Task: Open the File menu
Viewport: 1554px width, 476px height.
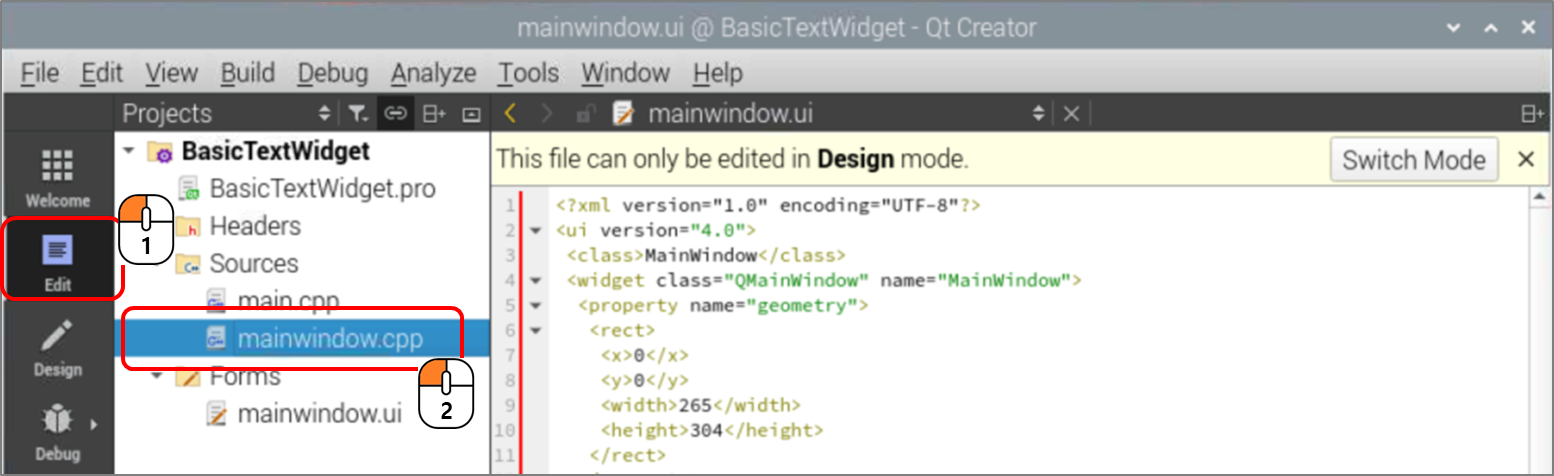Action: pyautogui.click(x=40, y=73)
